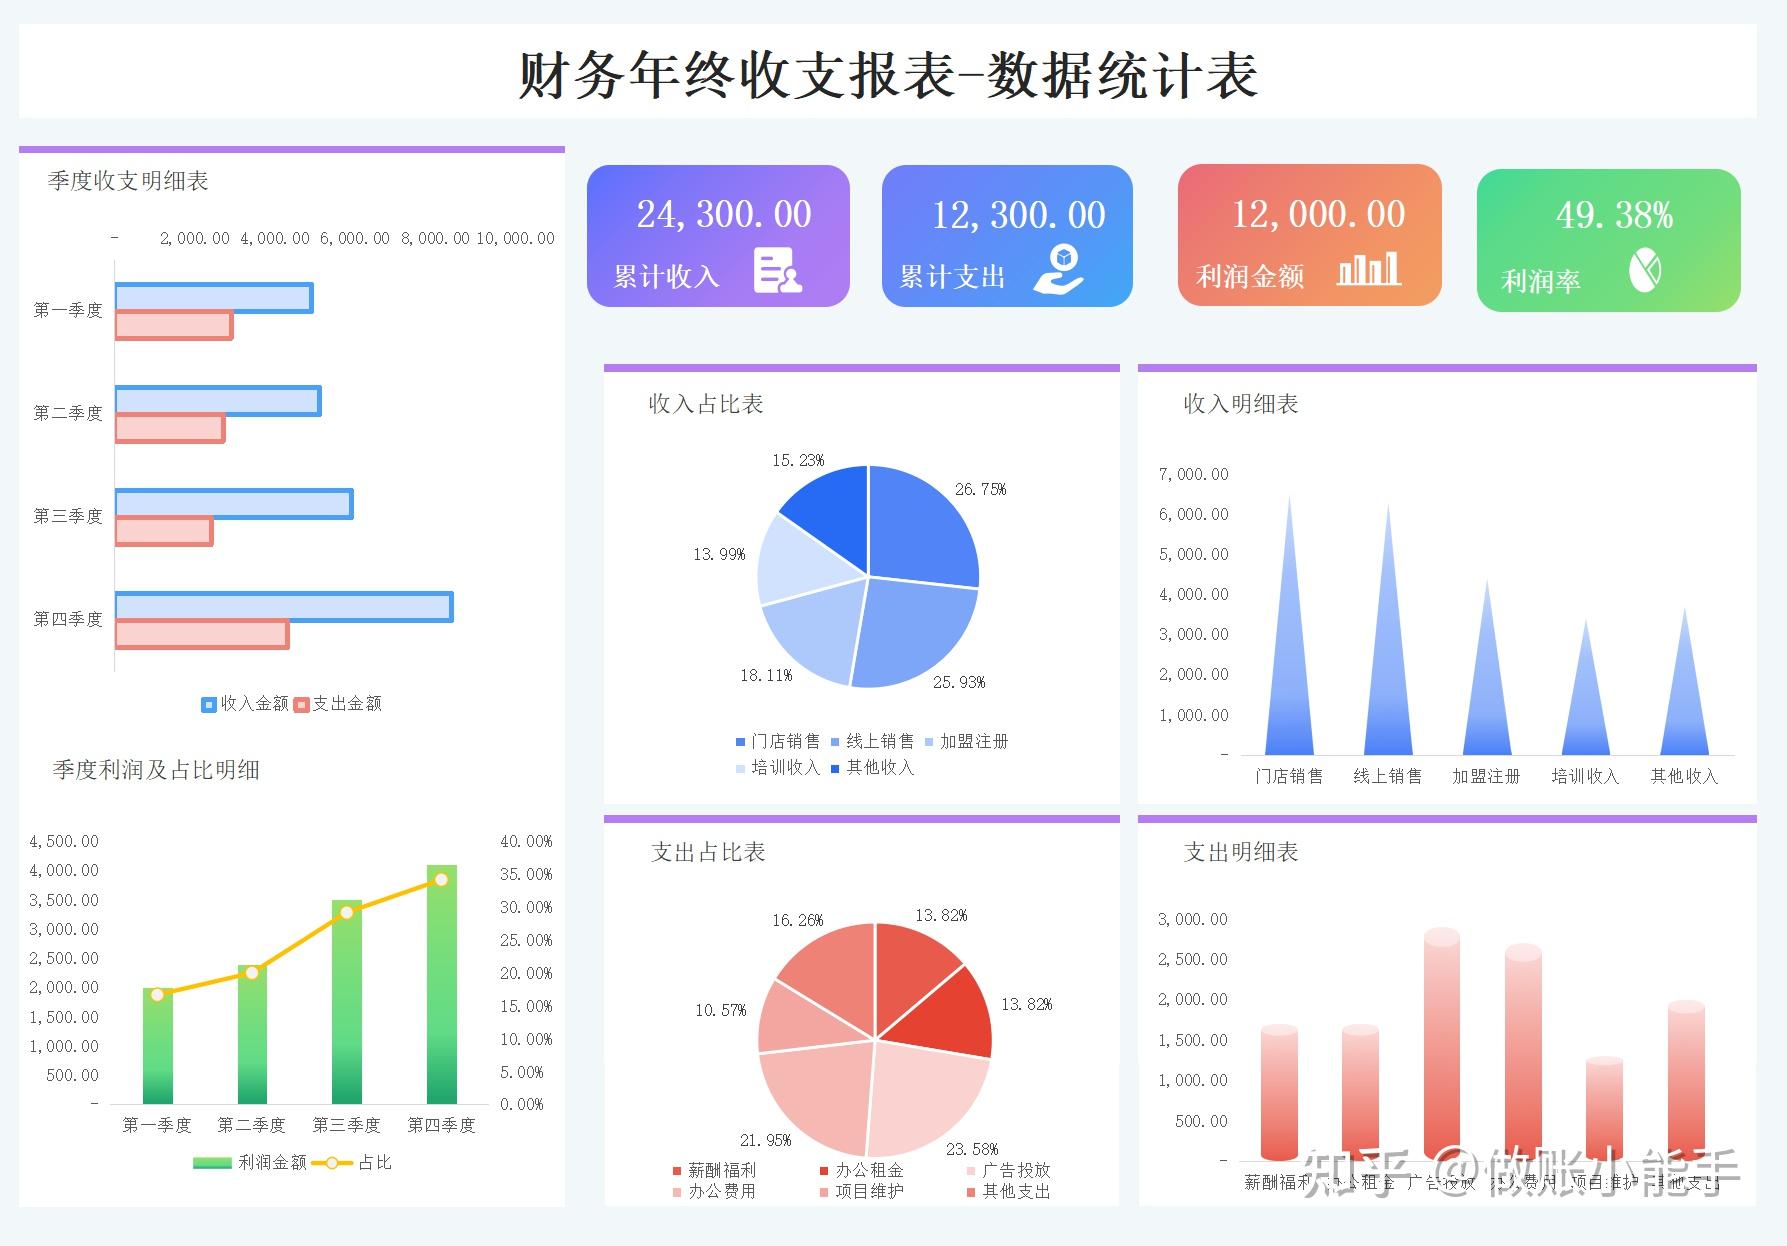Image resolution: width=1787 pixels, height=1246 pixels.
Task: Click the 收入明细表 chart title
Action: tap(1241, 404)
